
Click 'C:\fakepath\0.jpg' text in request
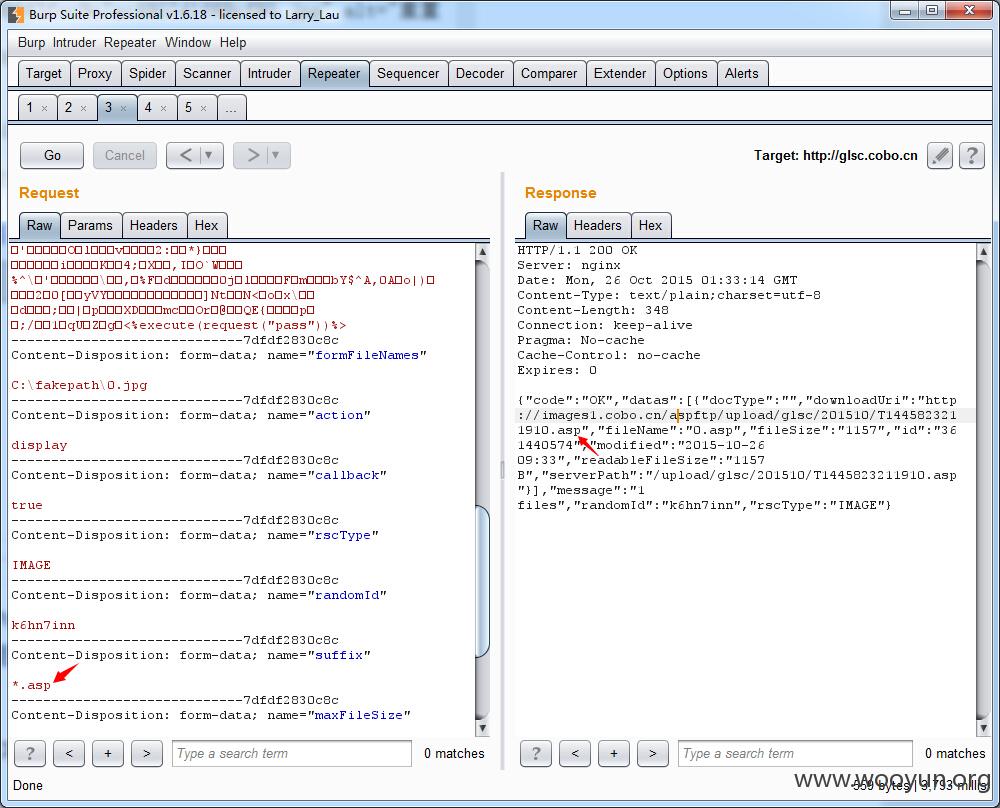pos(79,385)
